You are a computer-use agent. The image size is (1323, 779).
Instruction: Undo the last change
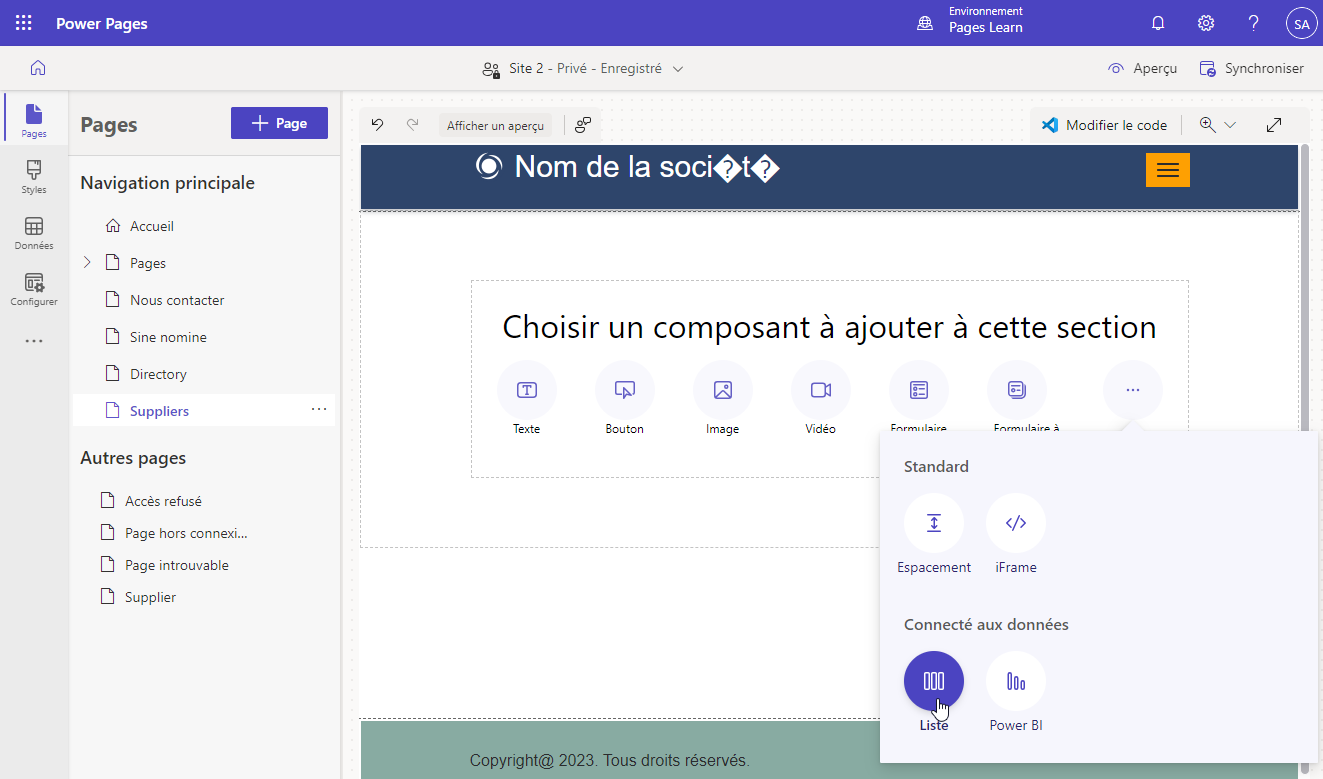tap(377, 125)
